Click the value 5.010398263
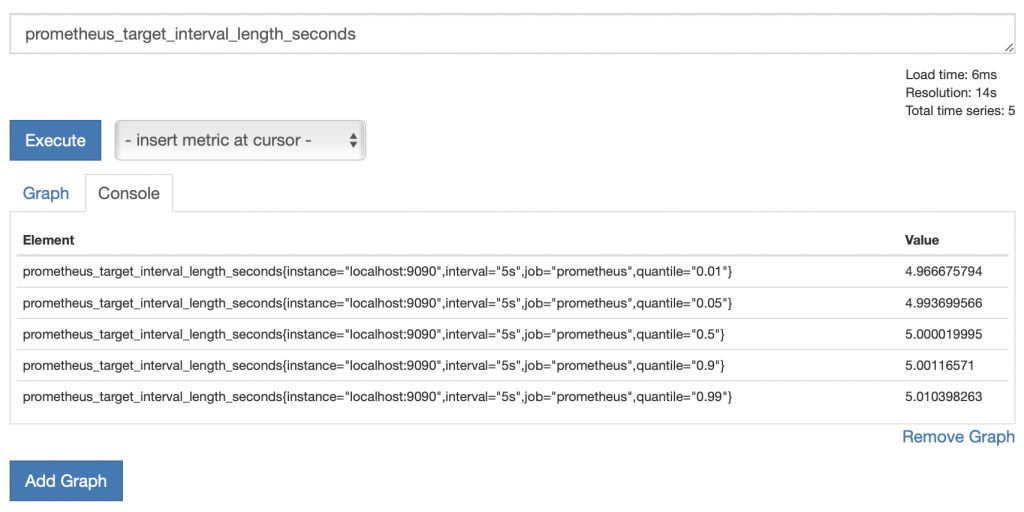 coord(944,397)
